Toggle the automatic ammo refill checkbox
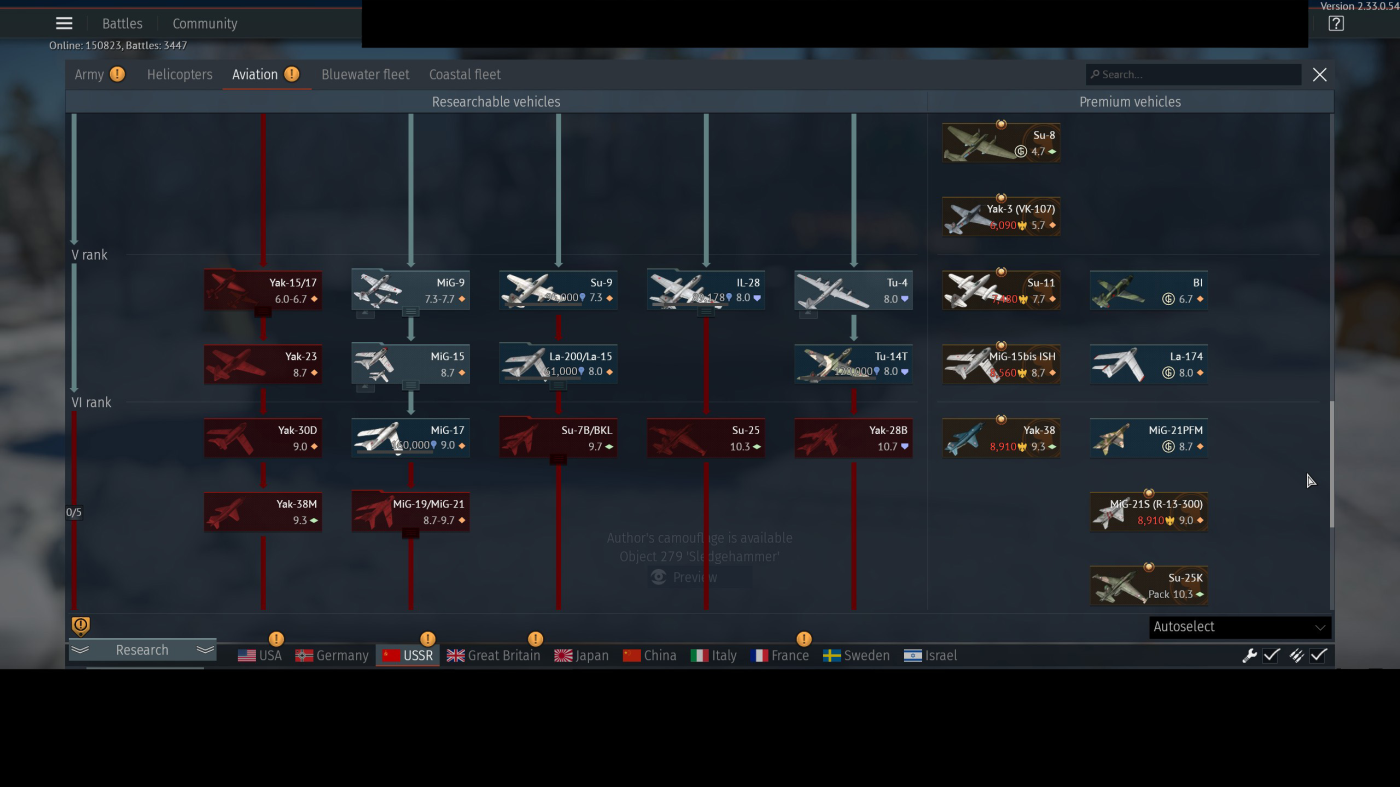 tap(1319, 656)
